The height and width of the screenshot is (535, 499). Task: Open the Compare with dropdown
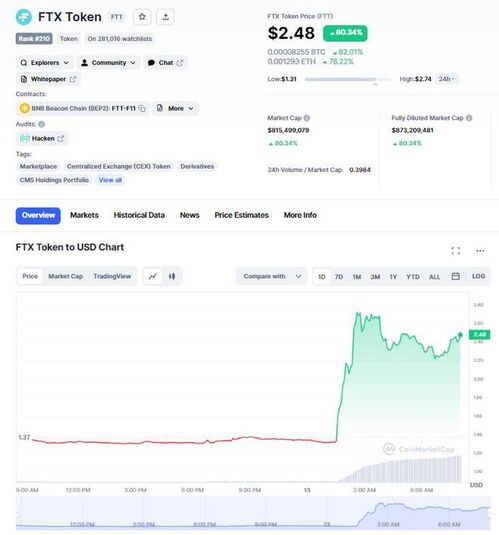tap(272, 276)
